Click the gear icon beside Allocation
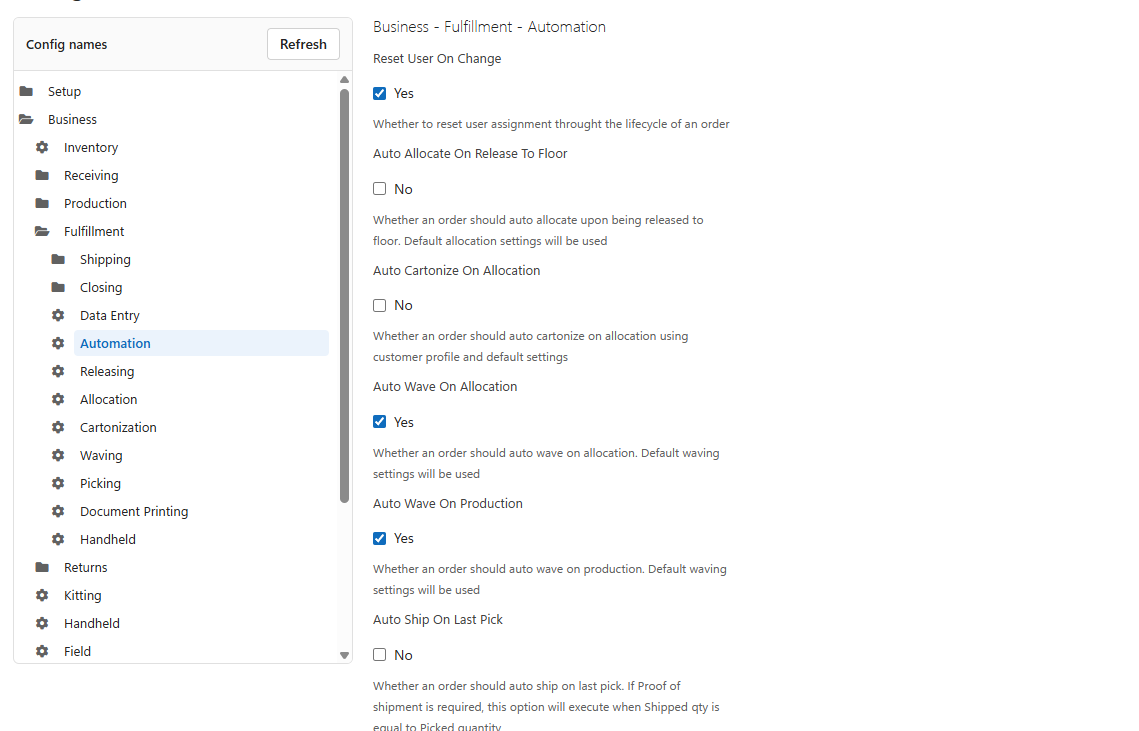The height and width of the screenshot is (731, 1139). pyautogui.click(x=58, y=400)
